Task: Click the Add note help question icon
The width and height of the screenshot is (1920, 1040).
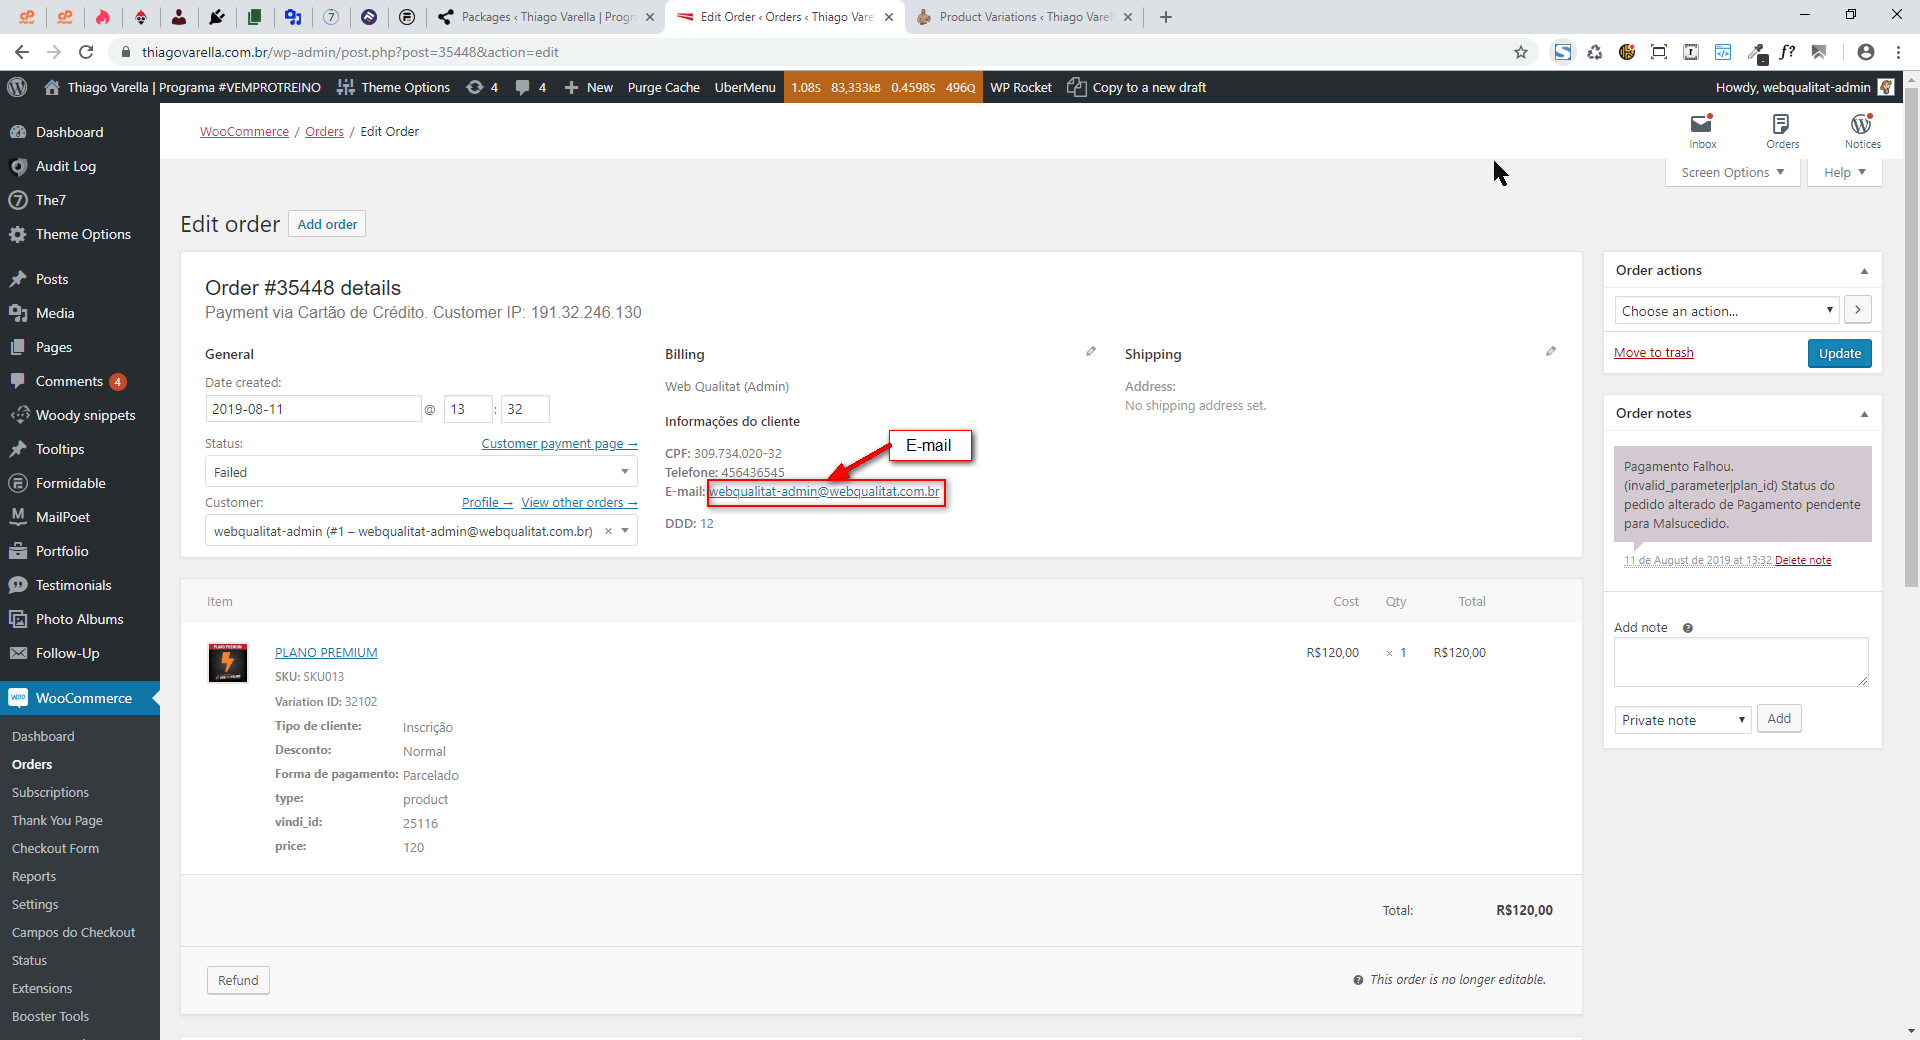Action: (1688, 628)
